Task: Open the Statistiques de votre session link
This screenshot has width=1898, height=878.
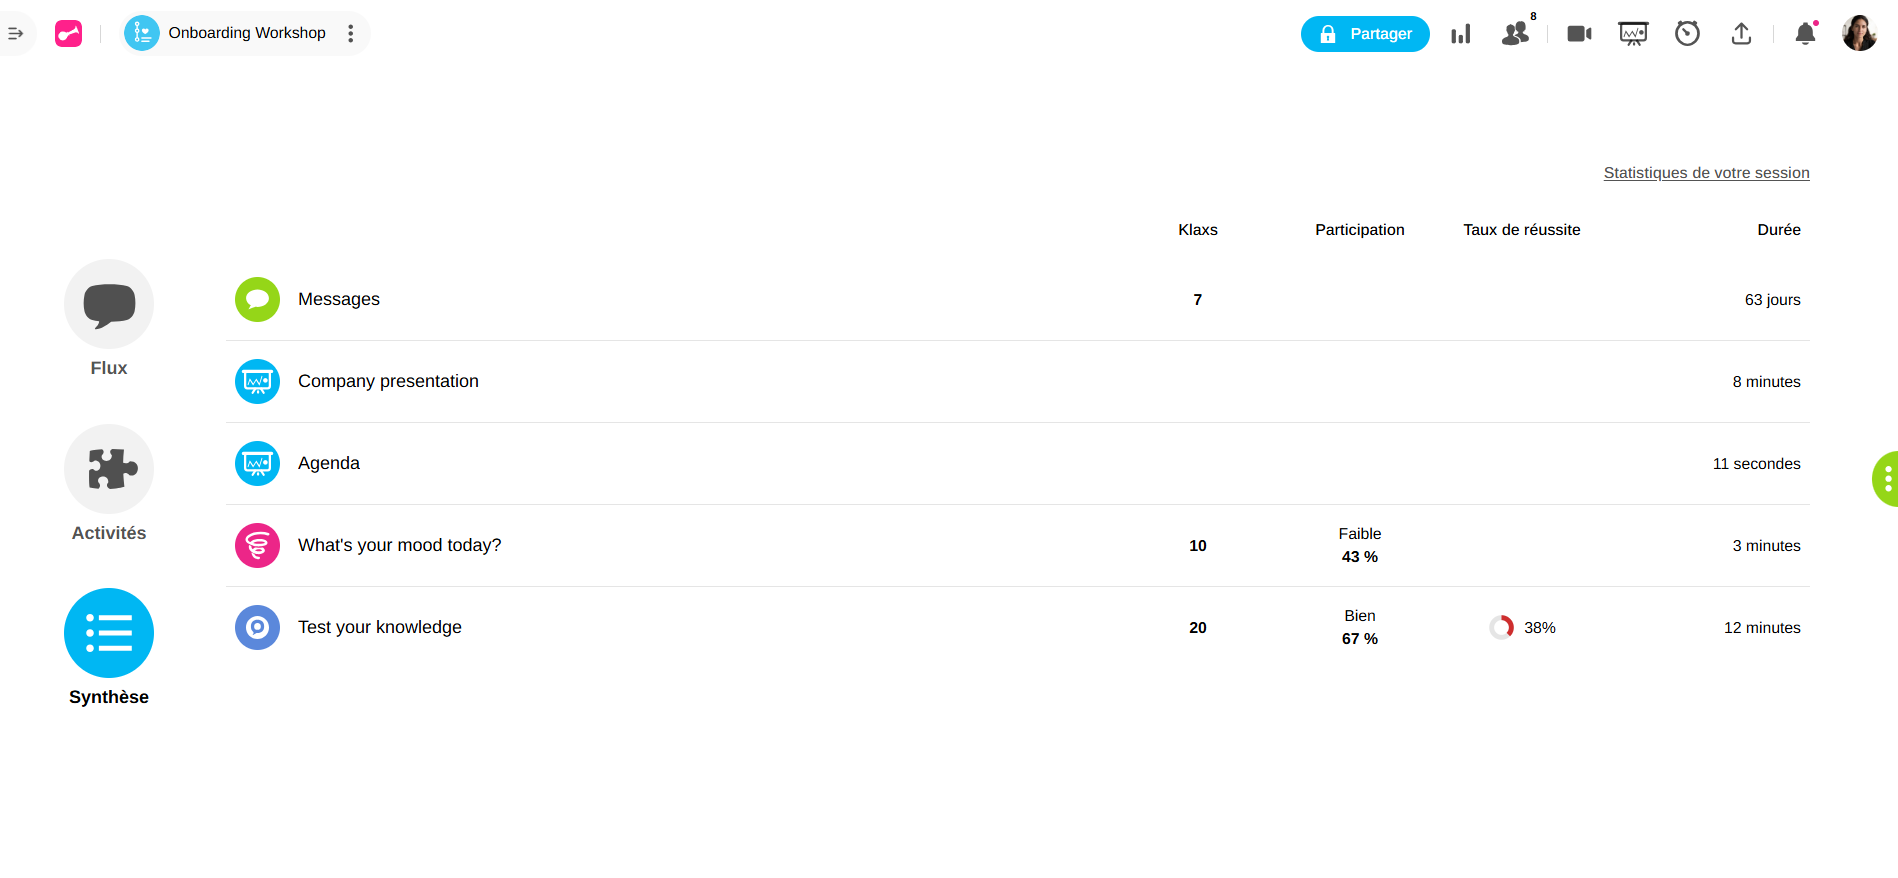Action: [1706, 173]
